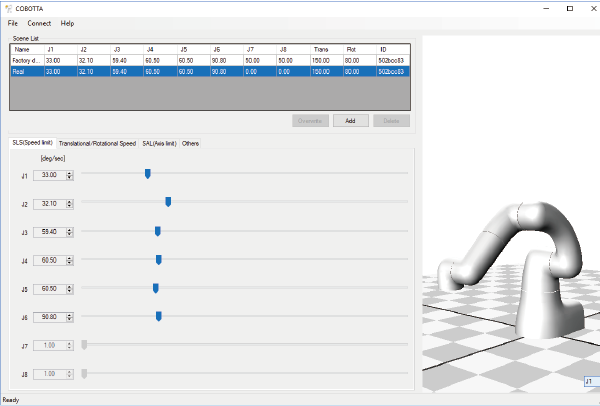Open the File menu
Viewport: 600px width, 406px height.
point(13,23)
